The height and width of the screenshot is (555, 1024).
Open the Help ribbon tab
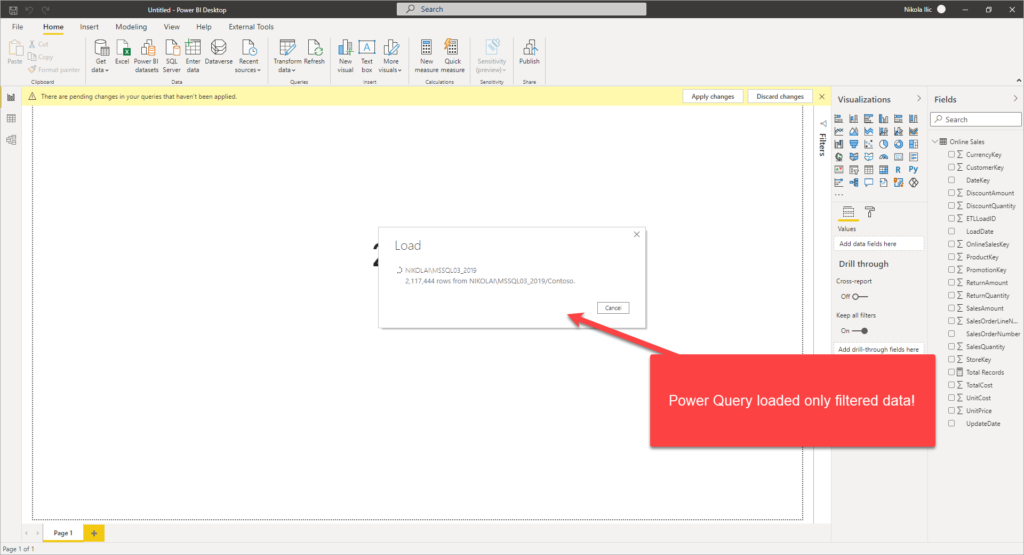204,27
